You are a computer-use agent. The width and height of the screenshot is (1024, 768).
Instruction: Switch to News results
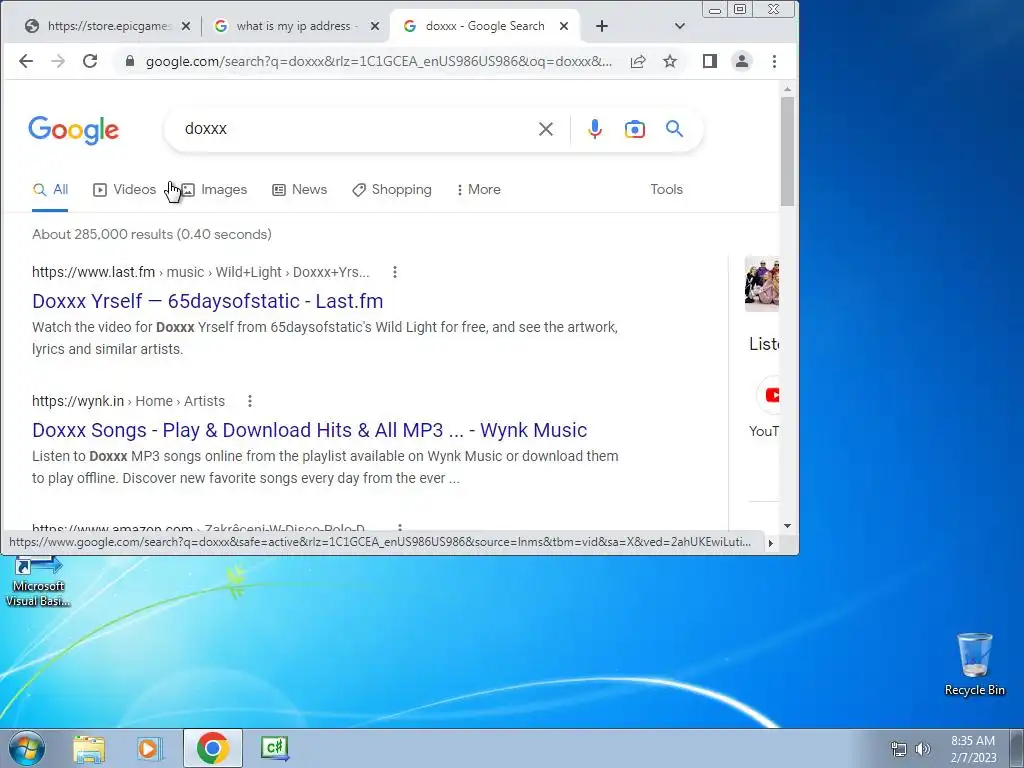[300, 189]
